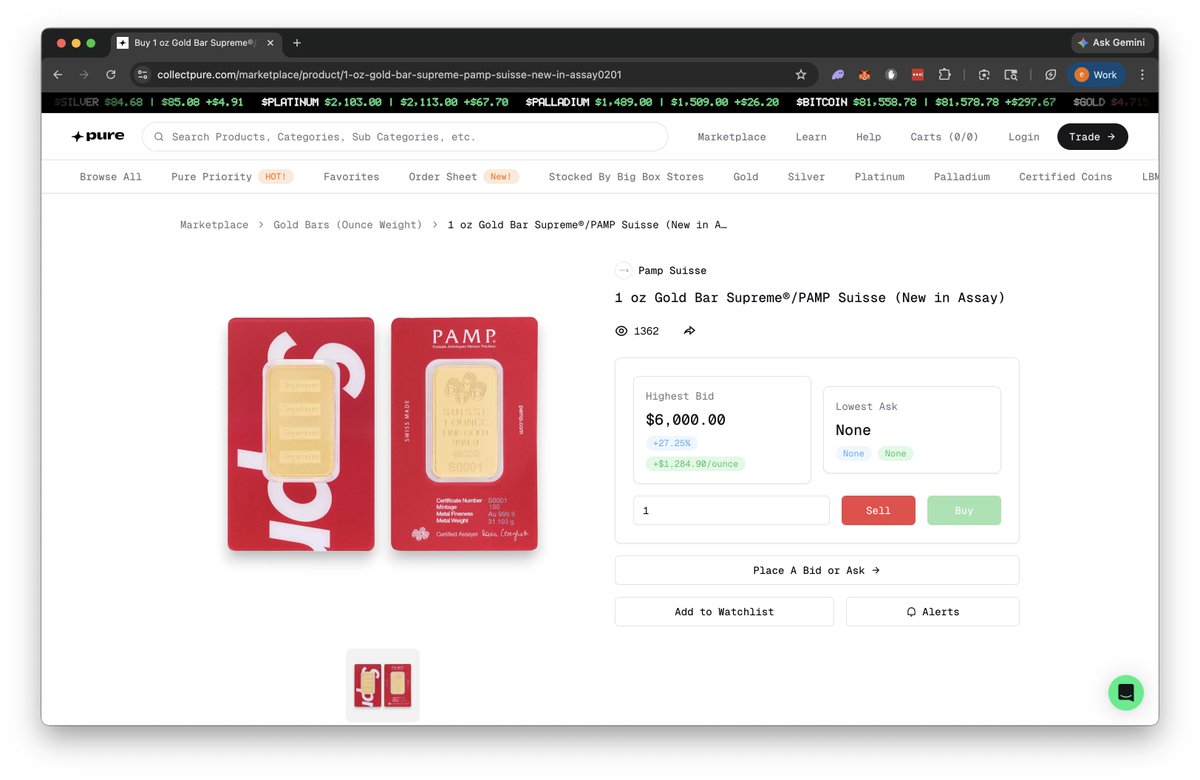Open the Marketplace nav link
Image resolution: width=1200 pixels, height=780 pixels.
tap(732, 137)
